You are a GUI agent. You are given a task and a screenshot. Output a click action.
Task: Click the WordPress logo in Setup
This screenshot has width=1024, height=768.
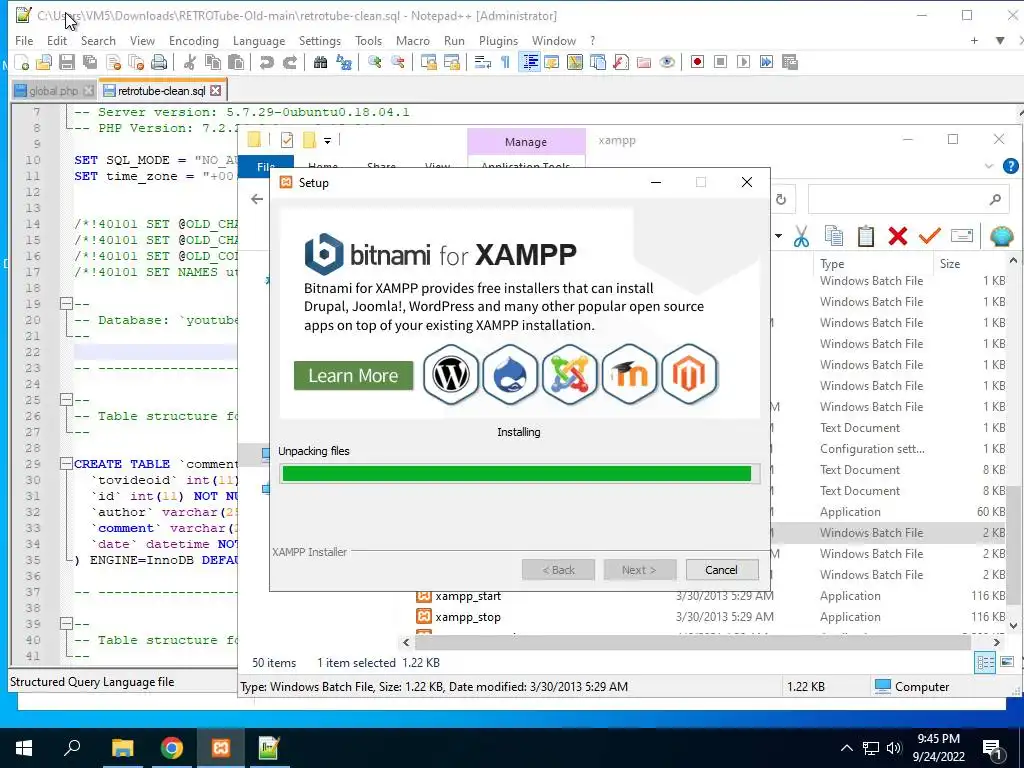[451, 375]
